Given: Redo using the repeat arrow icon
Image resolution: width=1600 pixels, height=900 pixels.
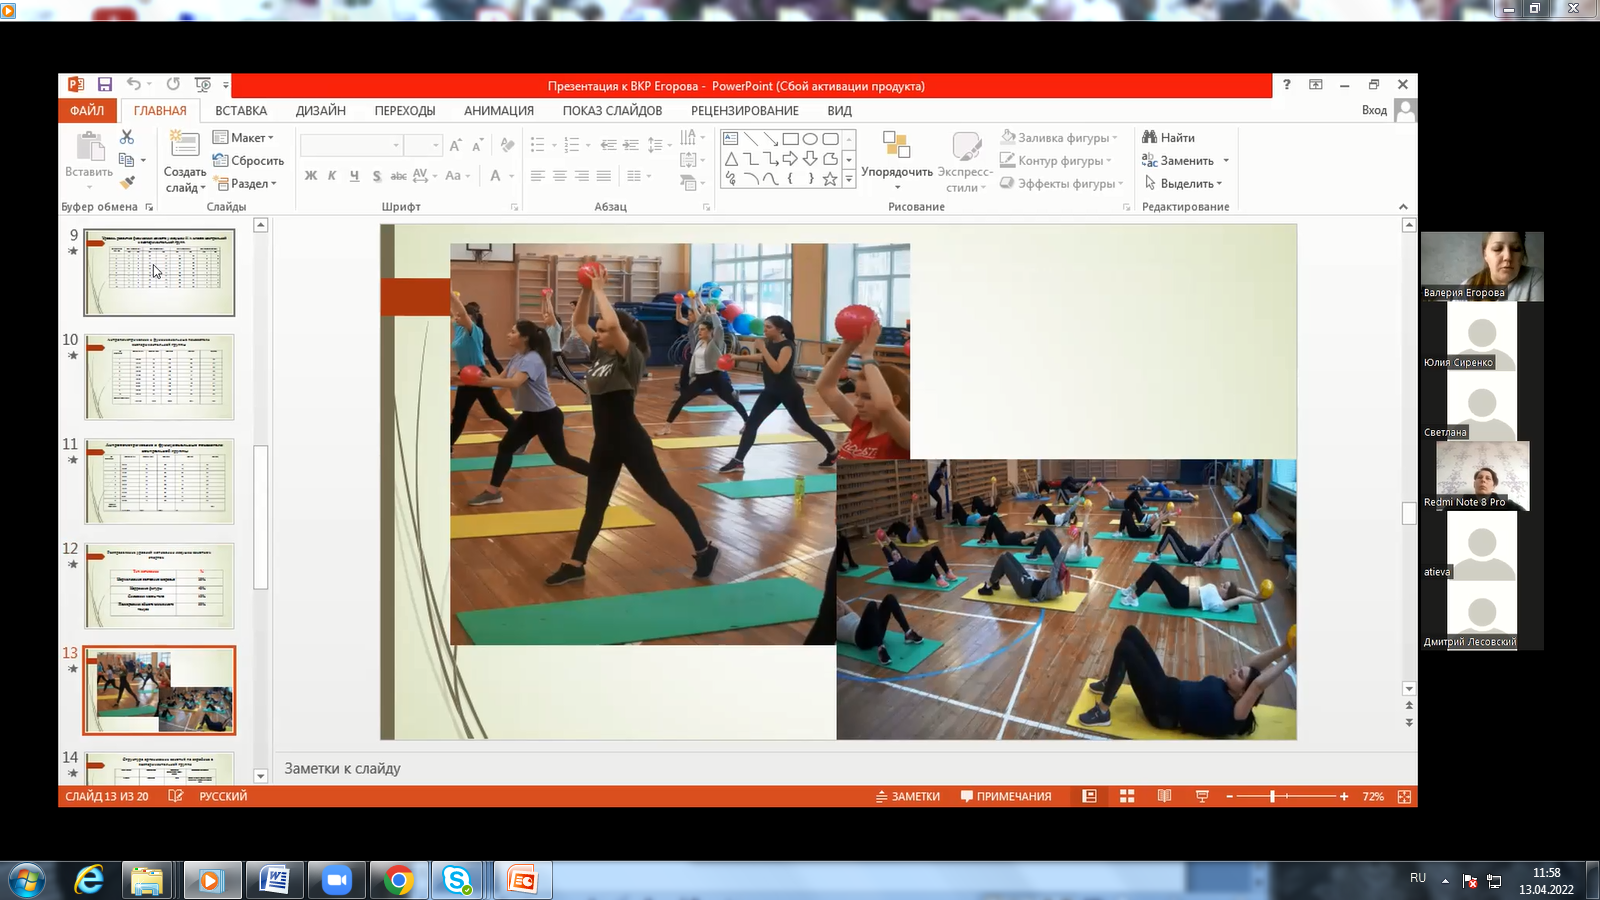Looking at the screenshot, I should (173, 85).
